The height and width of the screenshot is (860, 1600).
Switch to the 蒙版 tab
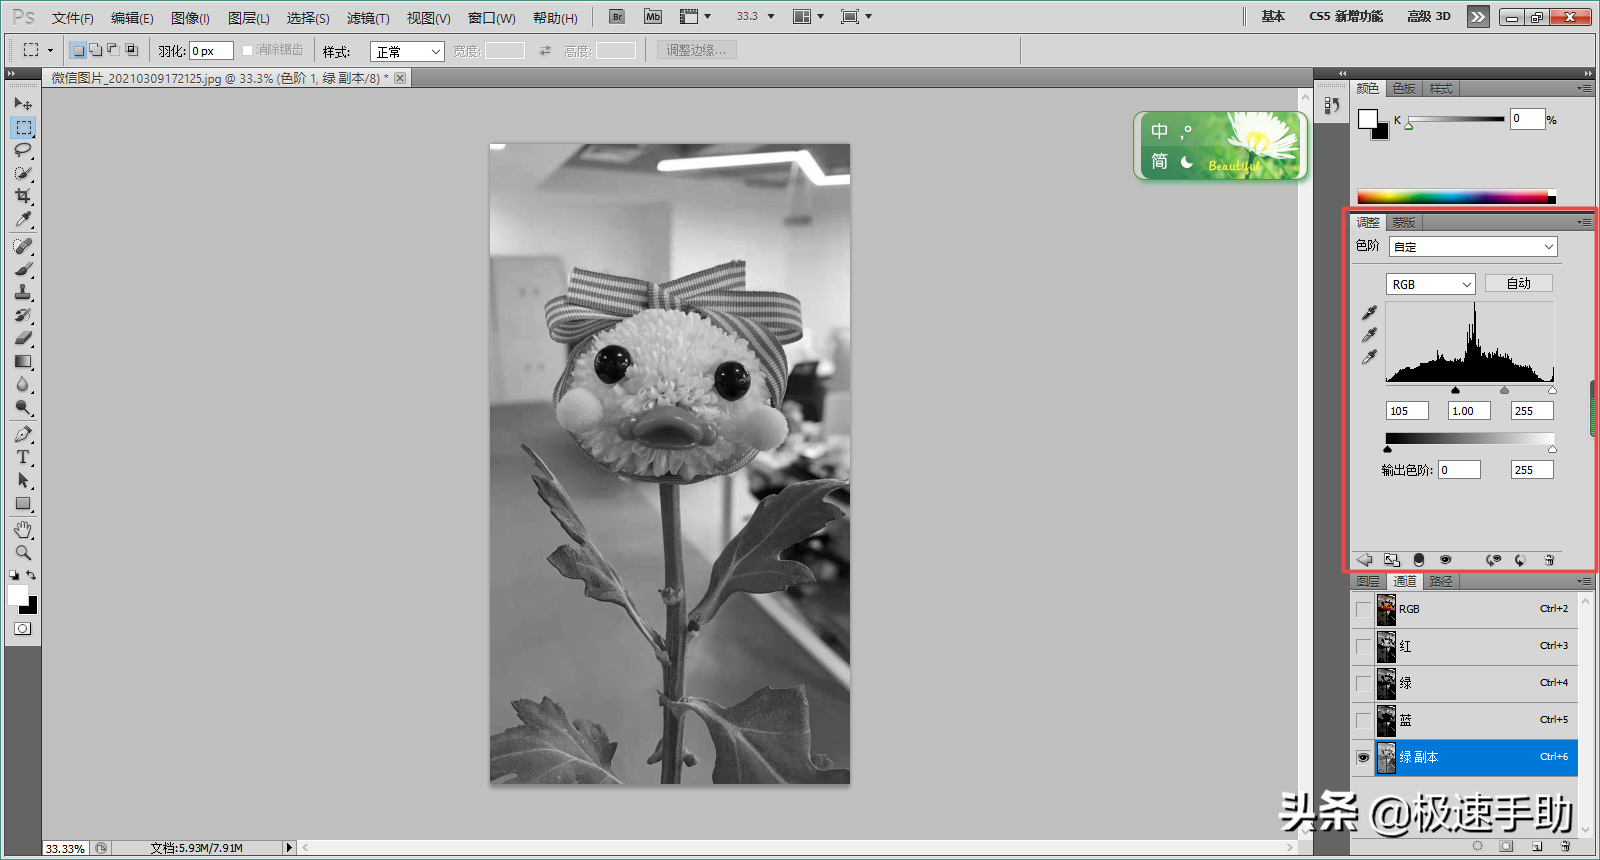coord(1404,222)
